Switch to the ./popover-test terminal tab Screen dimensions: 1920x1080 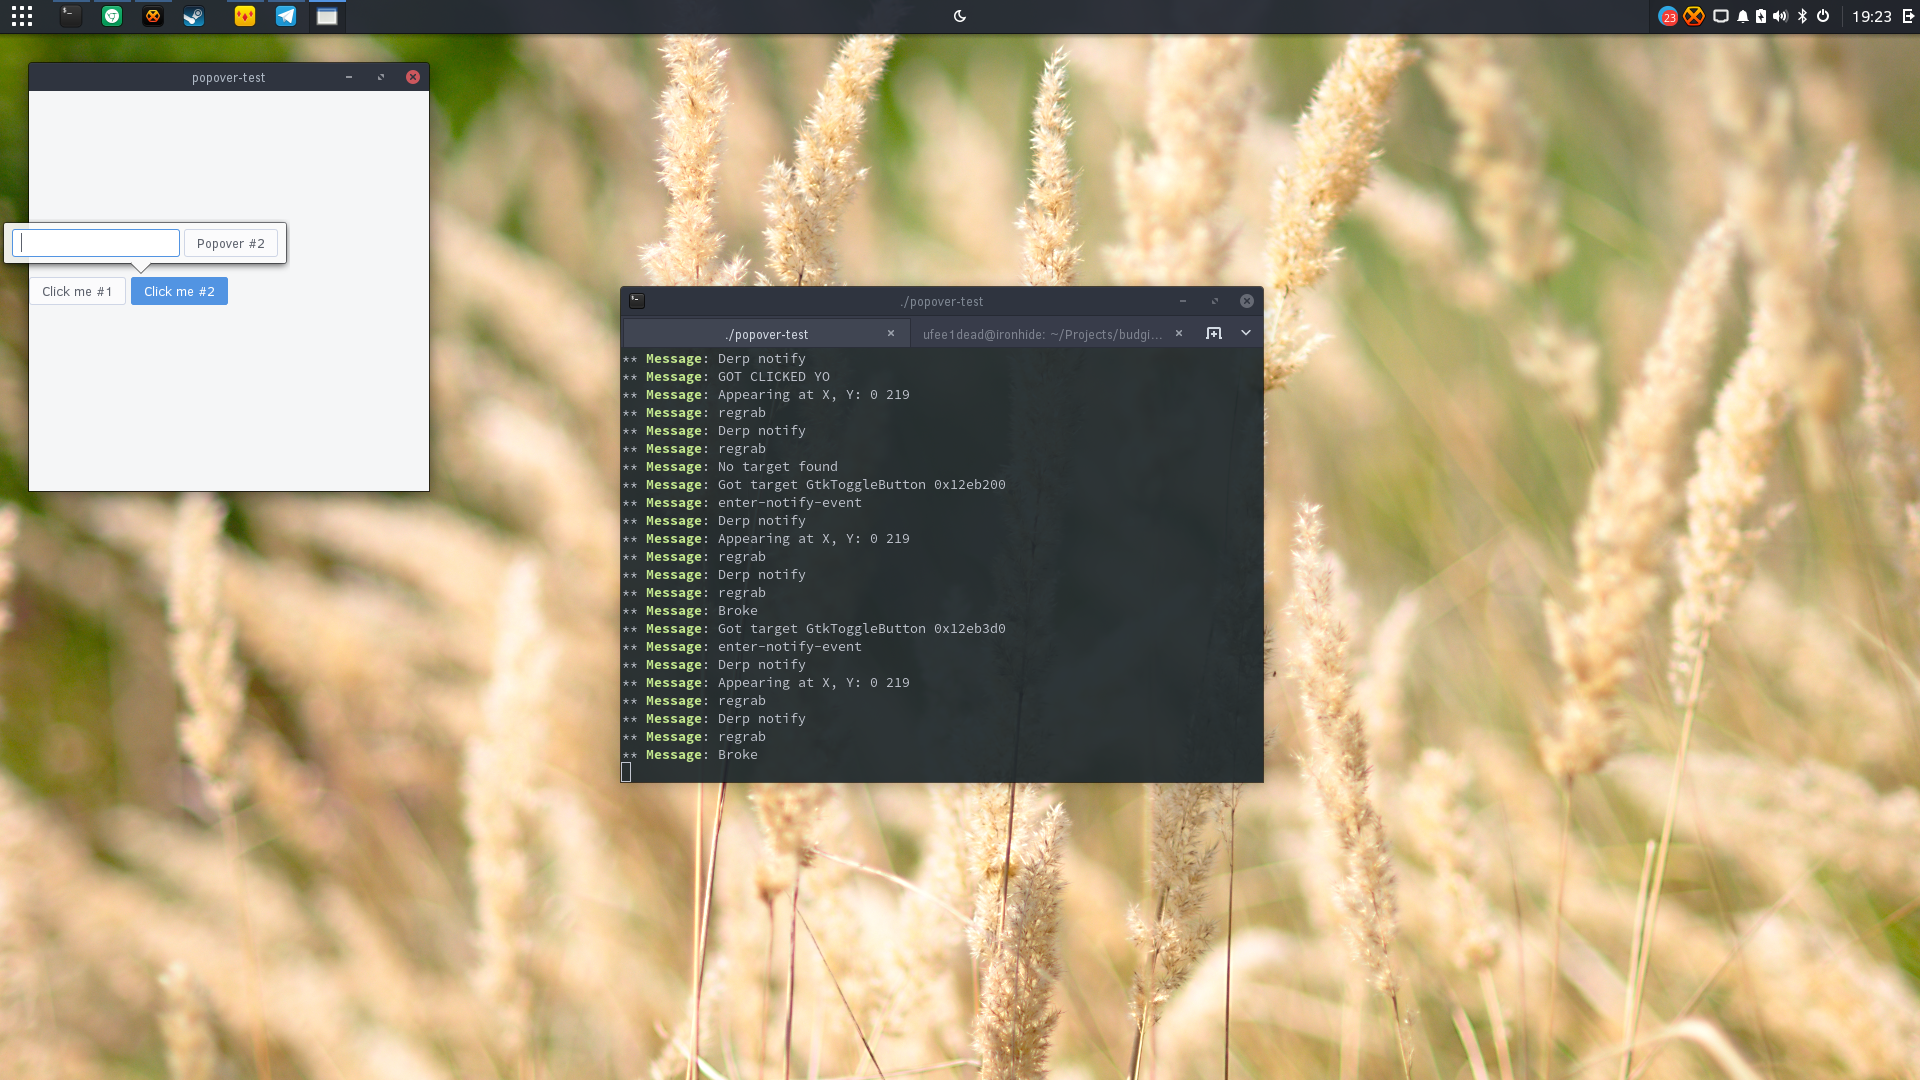767,334
